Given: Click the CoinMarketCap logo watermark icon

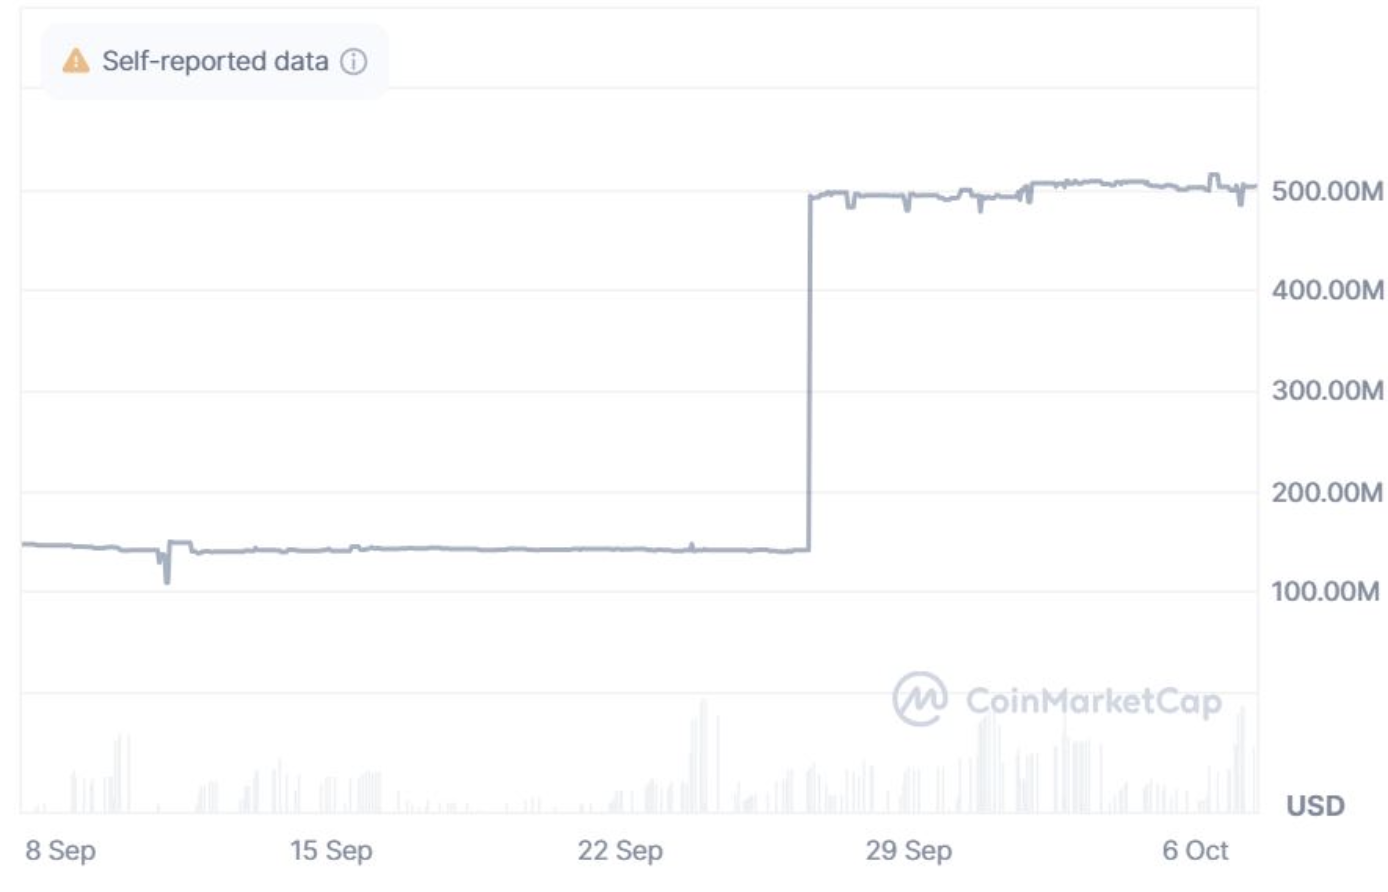Looking at the screenshot, I should click(x=919, y=698).
